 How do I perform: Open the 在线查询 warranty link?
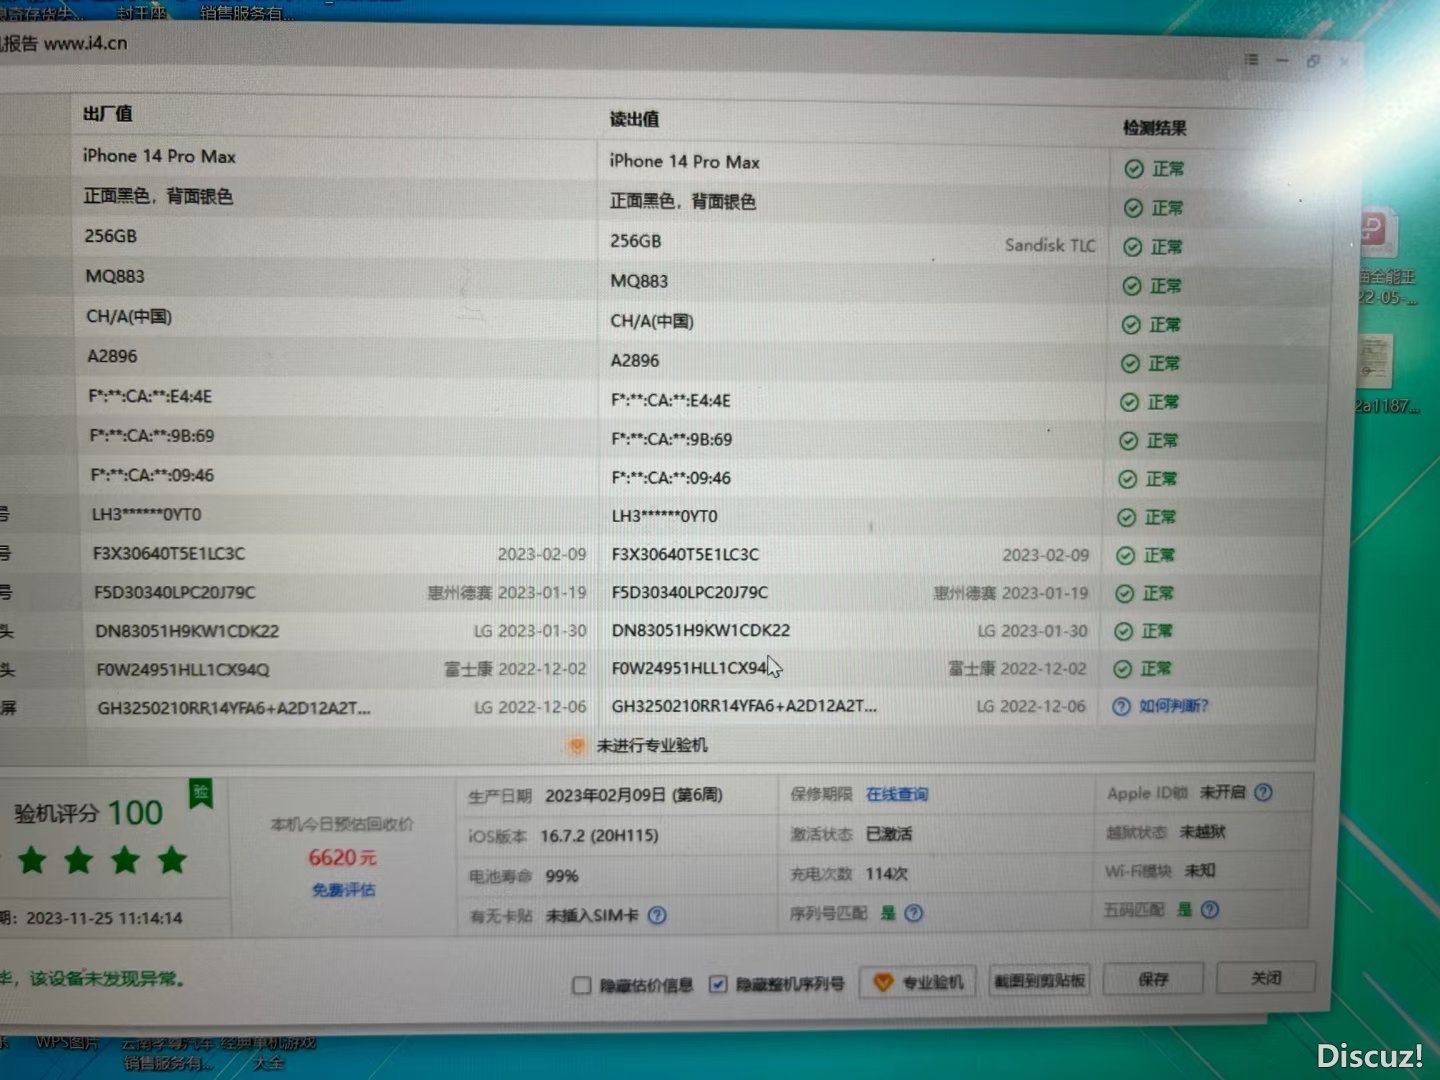point(897,794)
